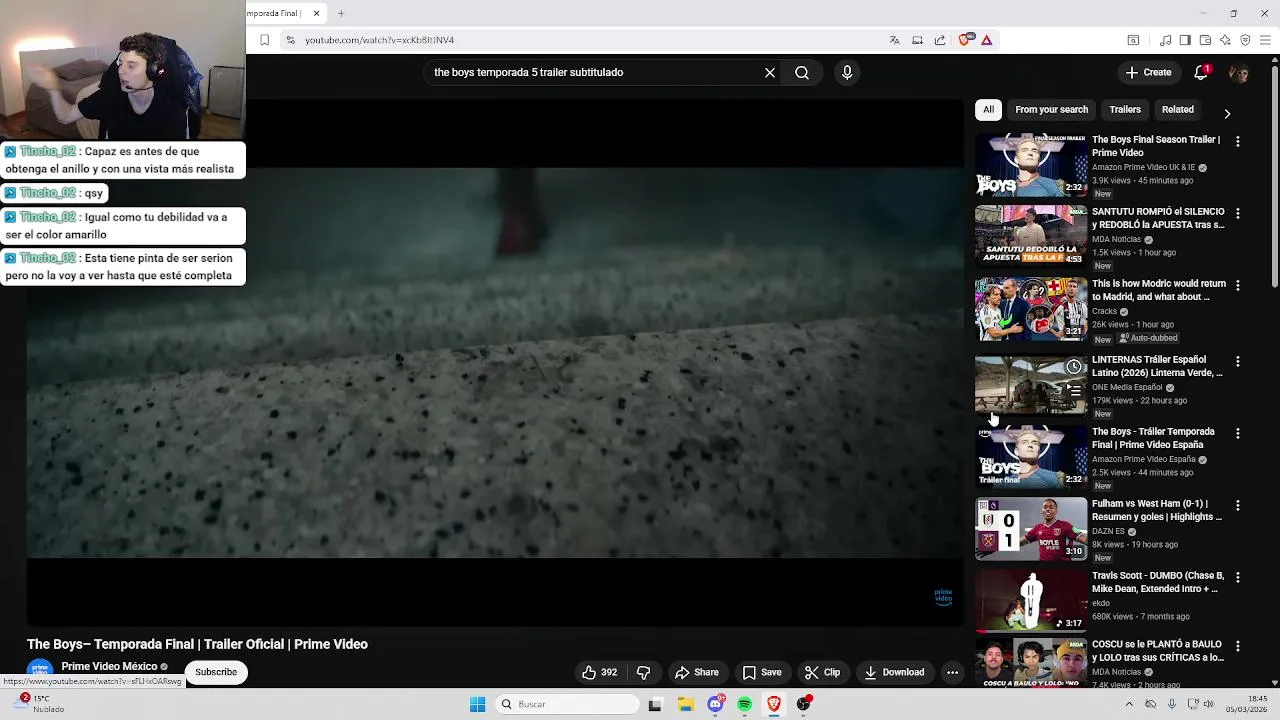Open the Clip tool
This screenshot has width=1280, height=720.
point(823,672)
